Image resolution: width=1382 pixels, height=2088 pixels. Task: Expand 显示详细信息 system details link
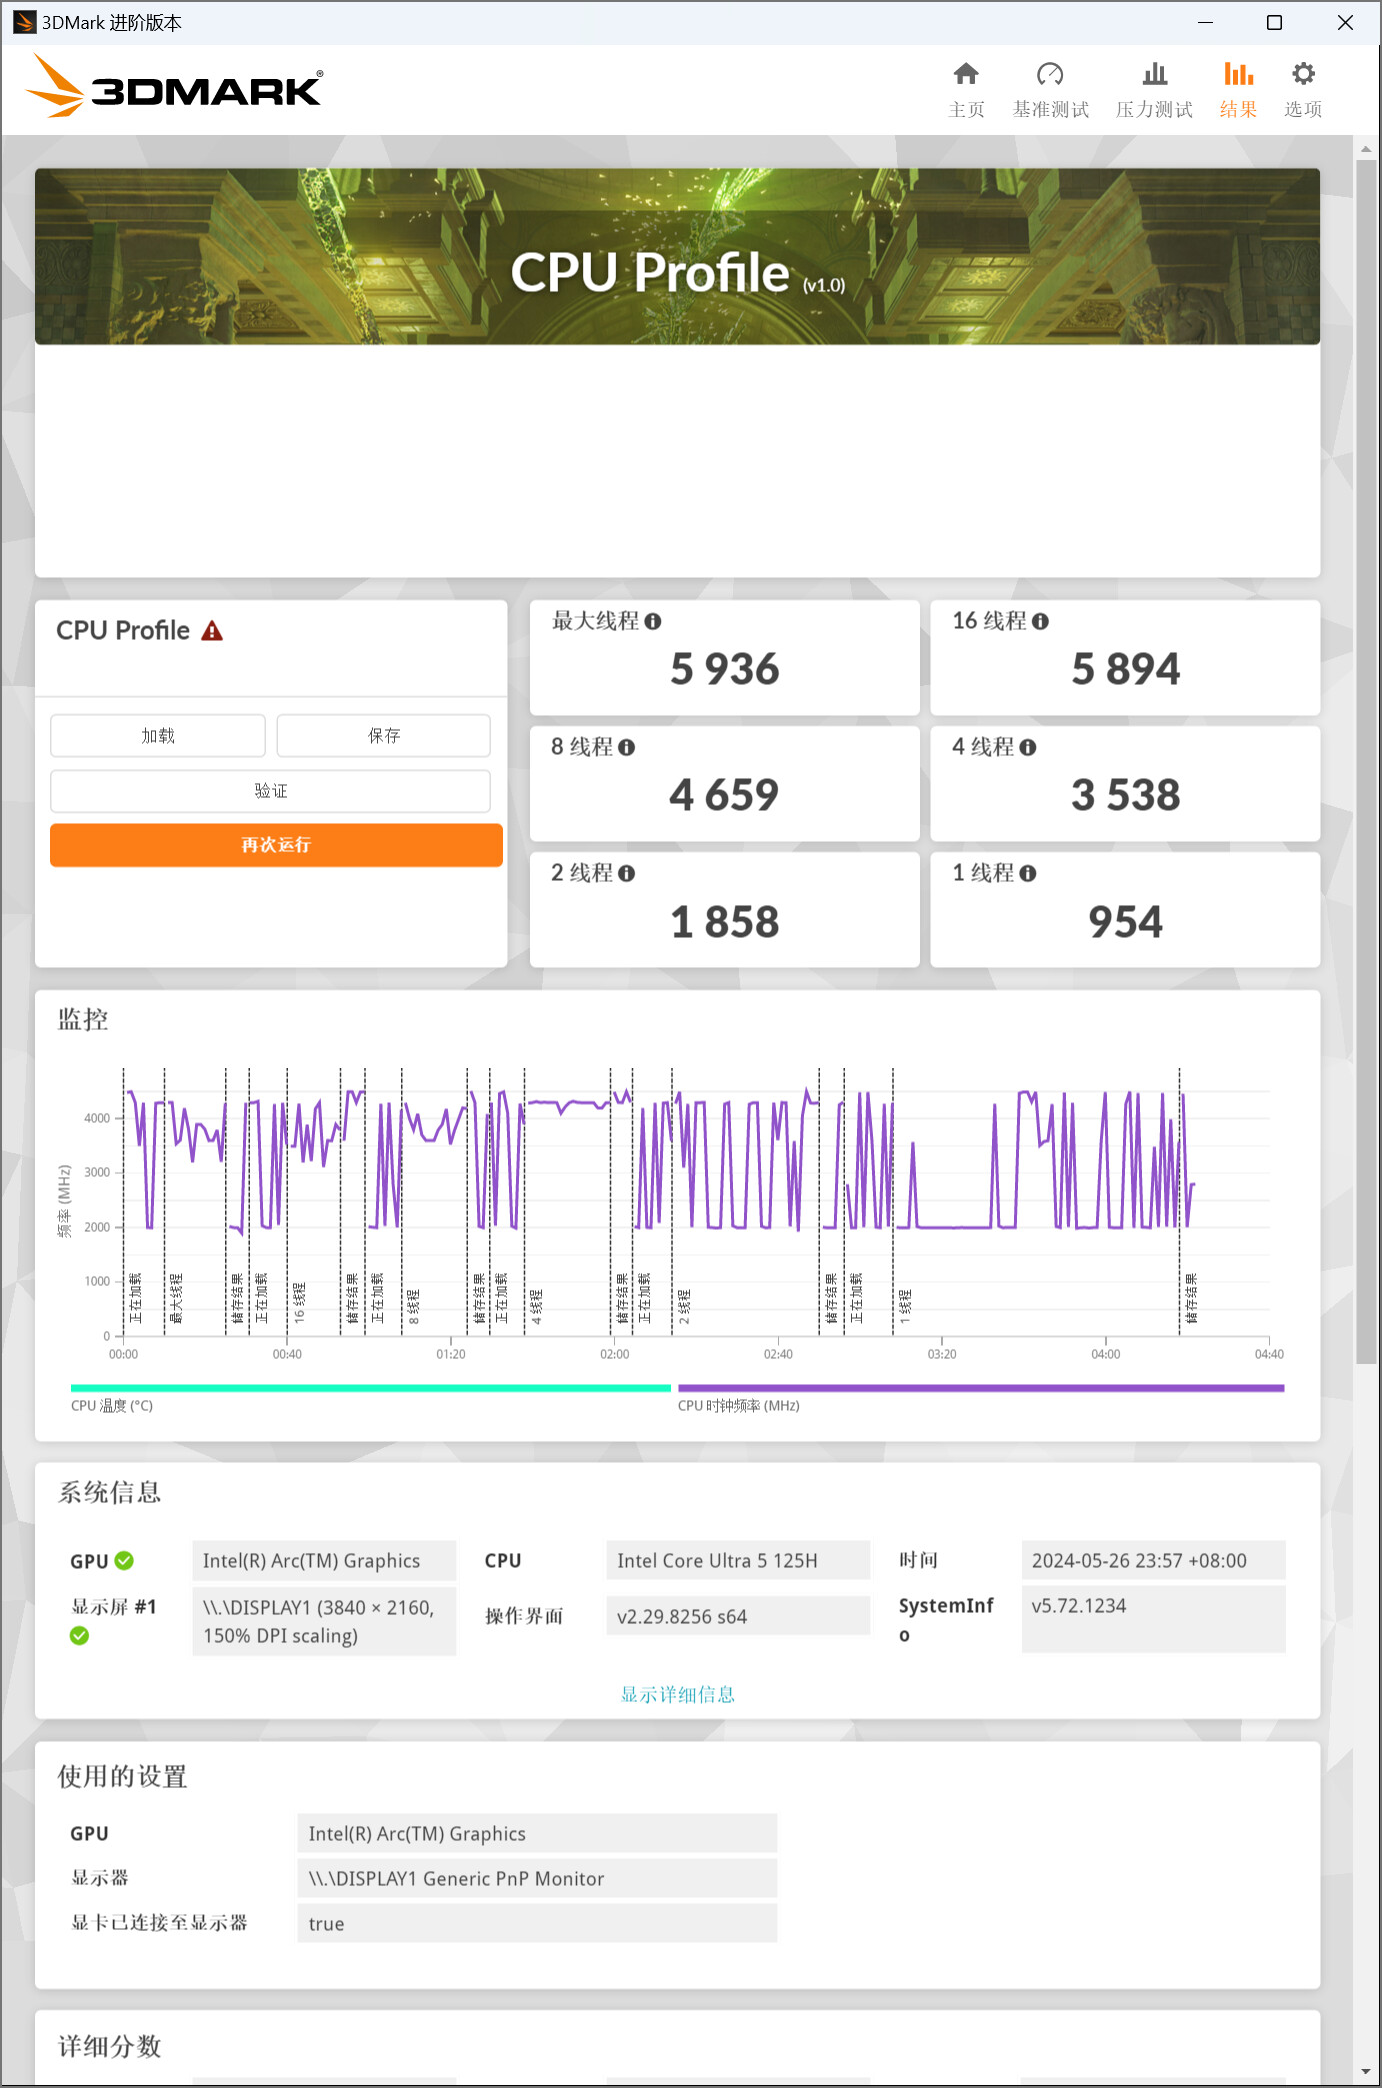click(x=677, y=1694)
